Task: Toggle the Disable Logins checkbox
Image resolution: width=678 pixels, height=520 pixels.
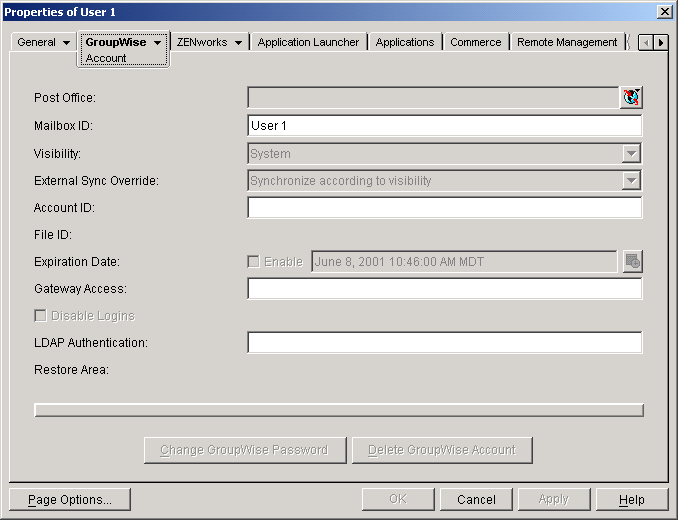Action: click(x=40, y=316)
